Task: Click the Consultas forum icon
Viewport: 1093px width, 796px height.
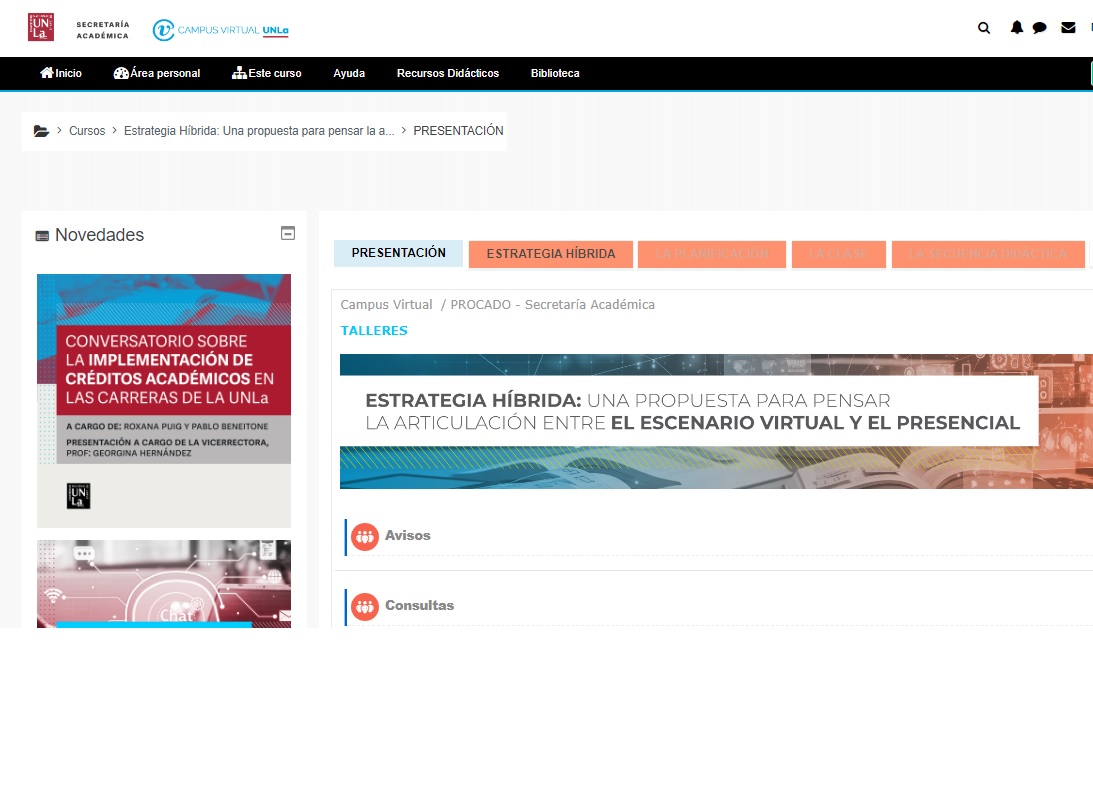Action: tap(365, 606)
